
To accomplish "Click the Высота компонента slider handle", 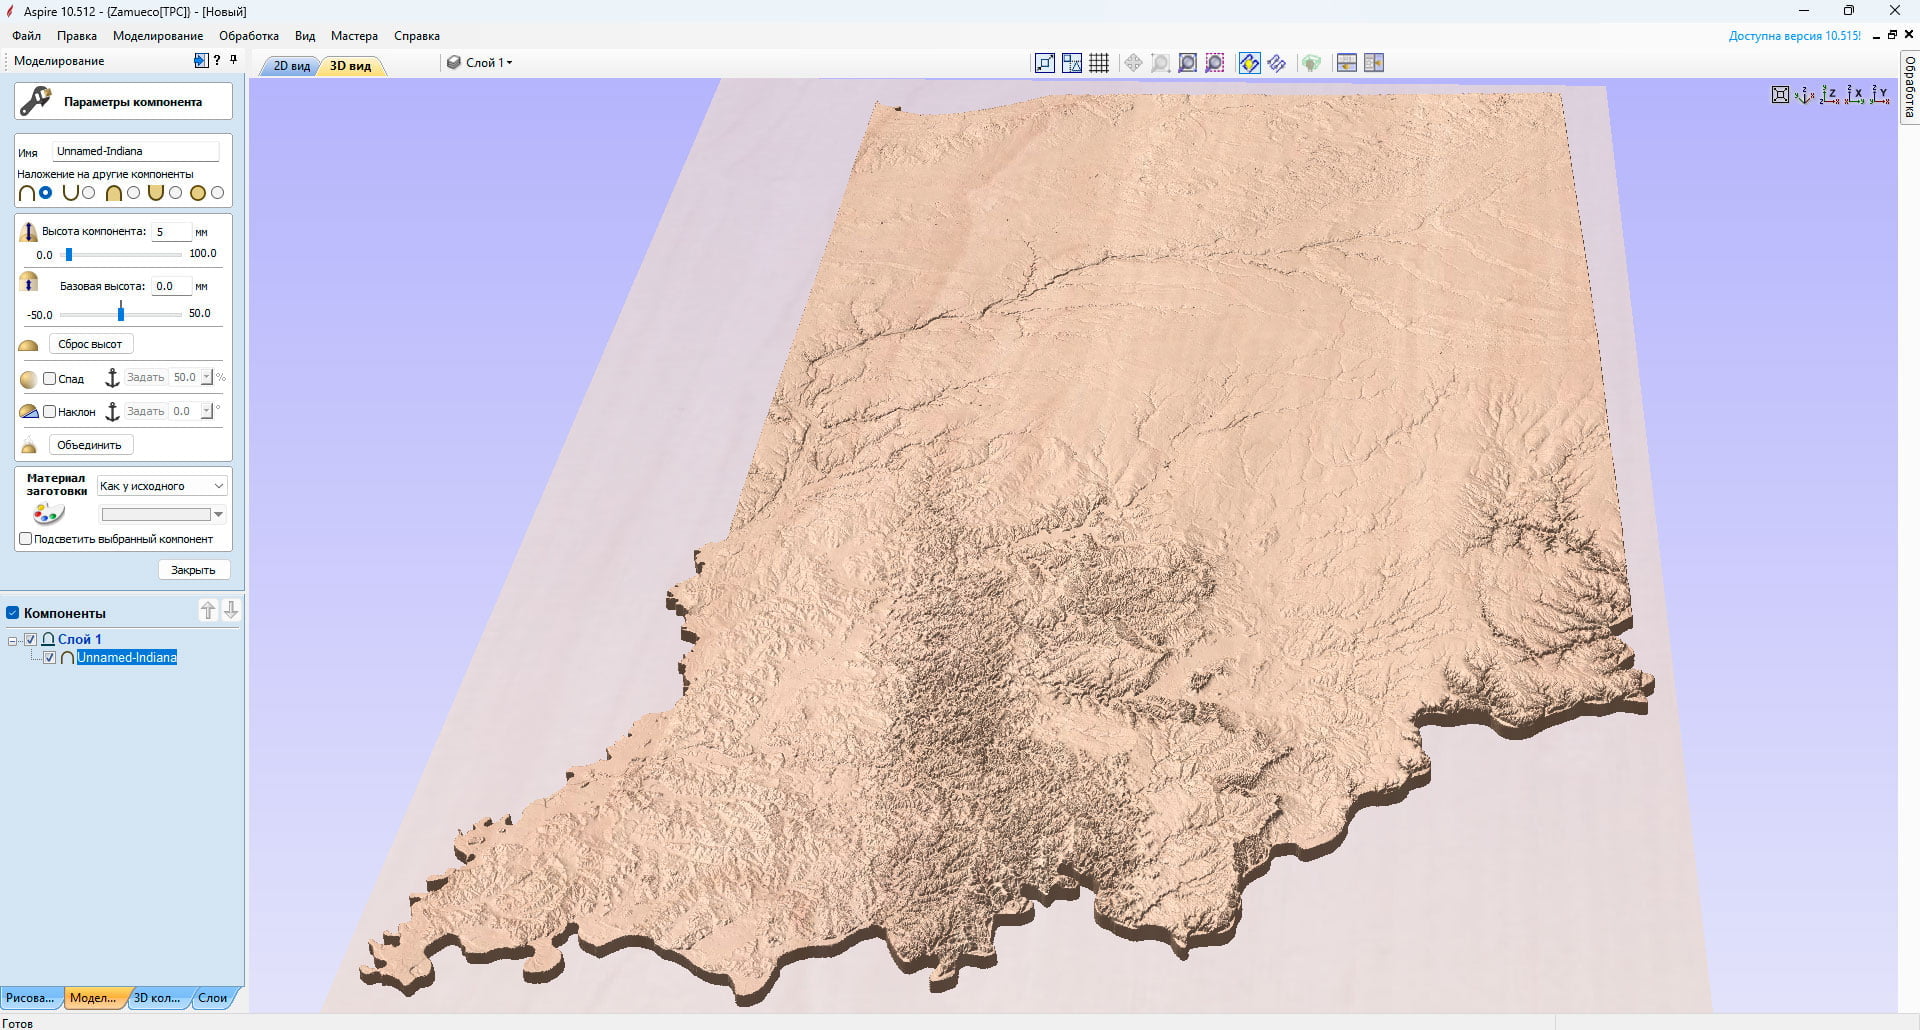I will [x=69, y=254].
